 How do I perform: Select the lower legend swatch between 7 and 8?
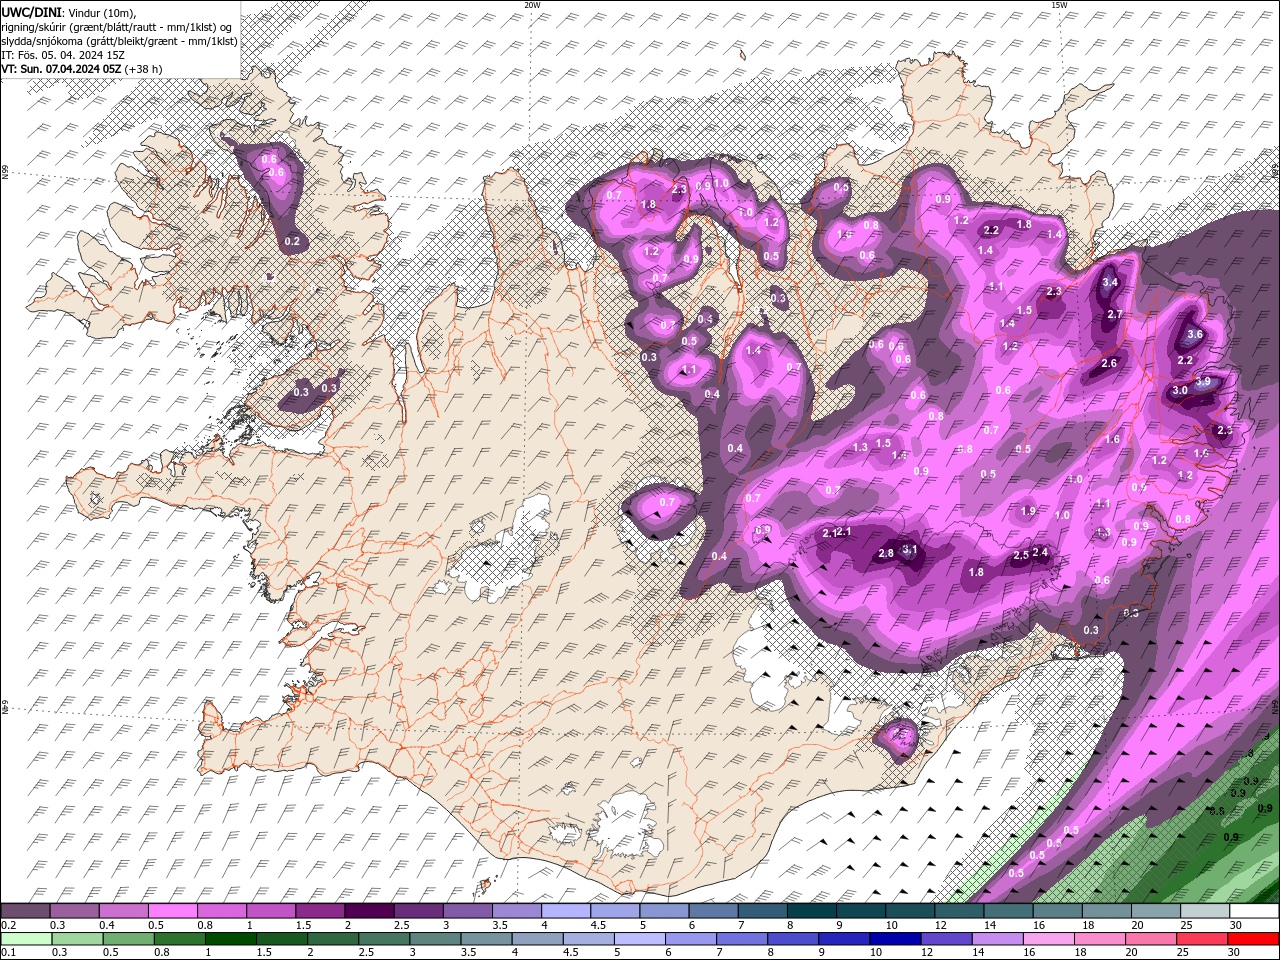coord(742,939)
